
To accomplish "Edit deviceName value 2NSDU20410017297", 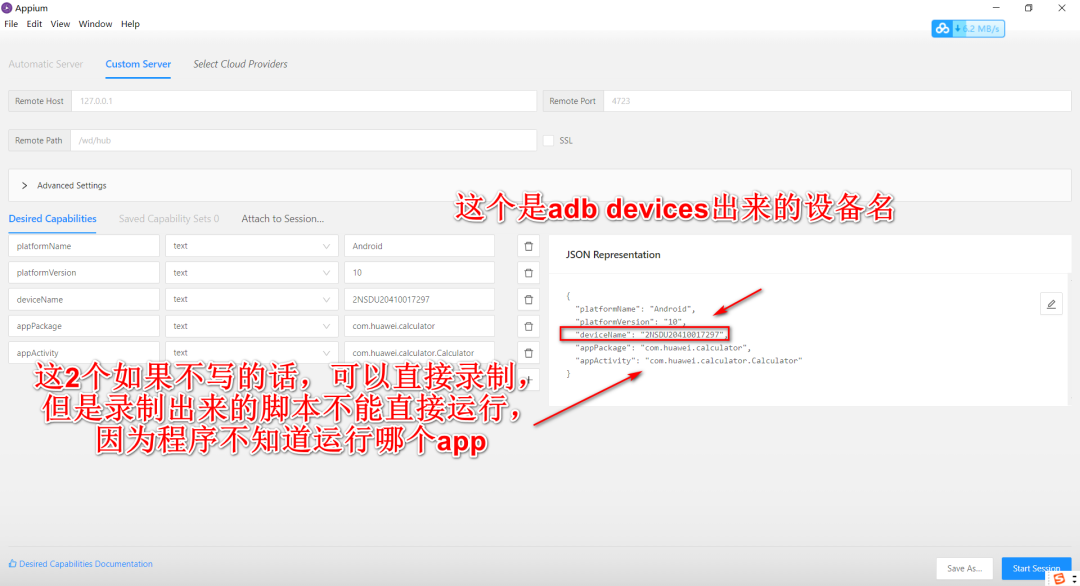I will coord(419,300).
